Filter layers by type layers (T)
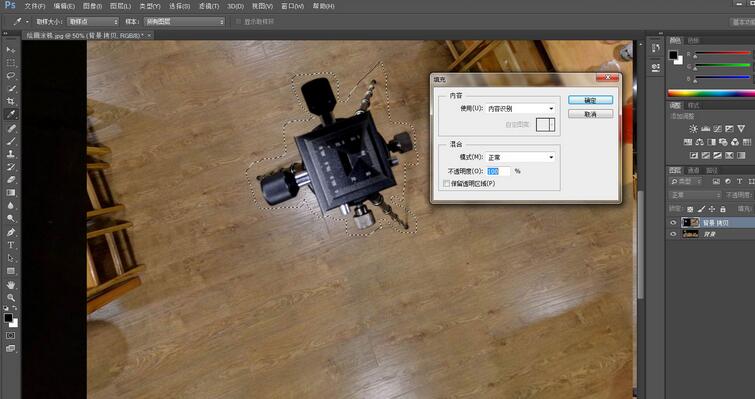Screen dimensions: 755x399 pyautogui.click(x=740, y=181)
